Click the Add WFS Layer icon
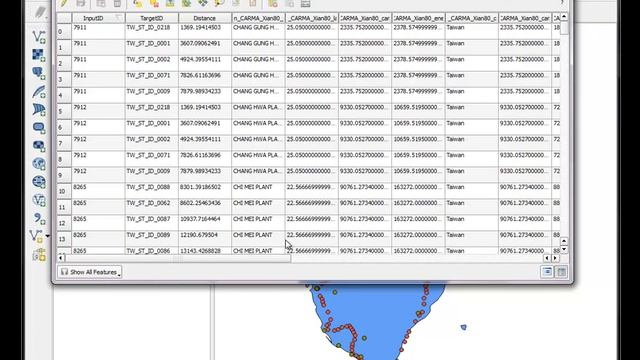 [39, 200]
